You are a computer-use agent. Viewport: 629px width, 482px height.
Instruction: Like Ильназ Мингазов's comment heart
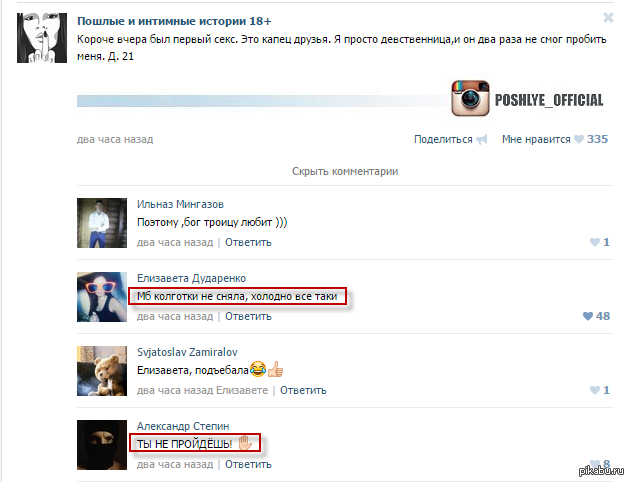pos(595,242)
